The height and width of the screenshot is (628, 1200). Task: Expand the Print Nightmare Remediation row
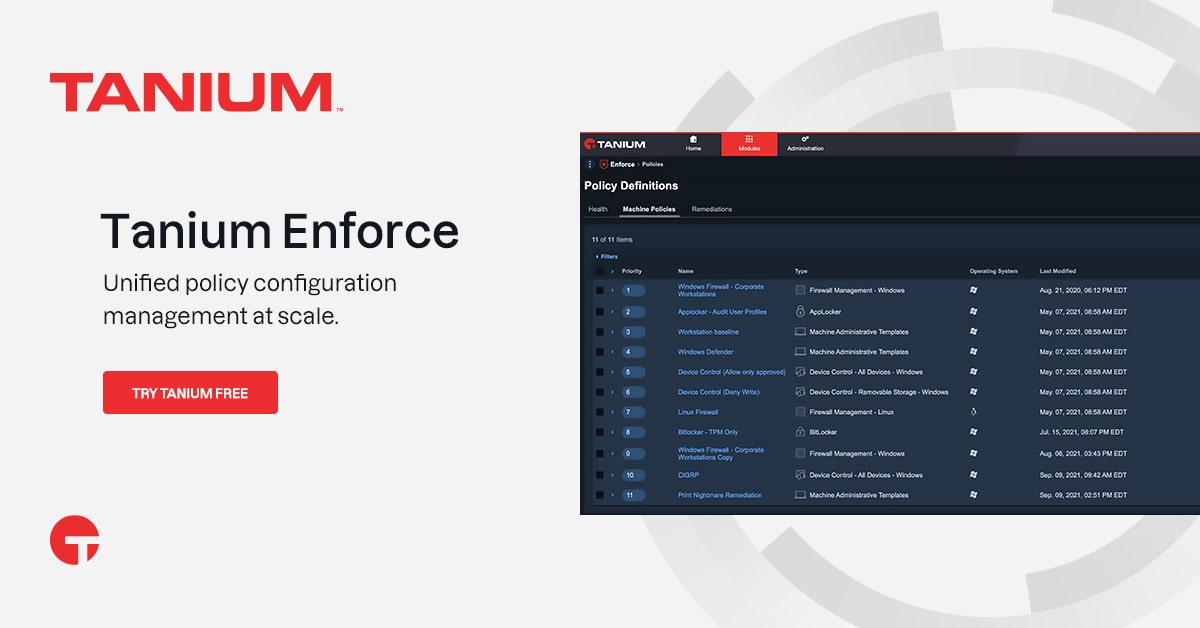pos(612,494)
